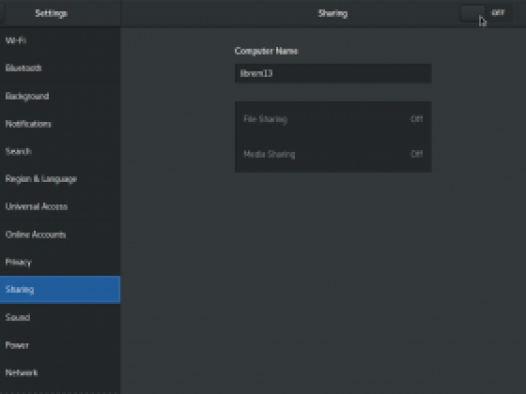Go to Notifications settings
Image resolution: width=526 pixels, height=394 pixels.
click(x=60, y=124)
